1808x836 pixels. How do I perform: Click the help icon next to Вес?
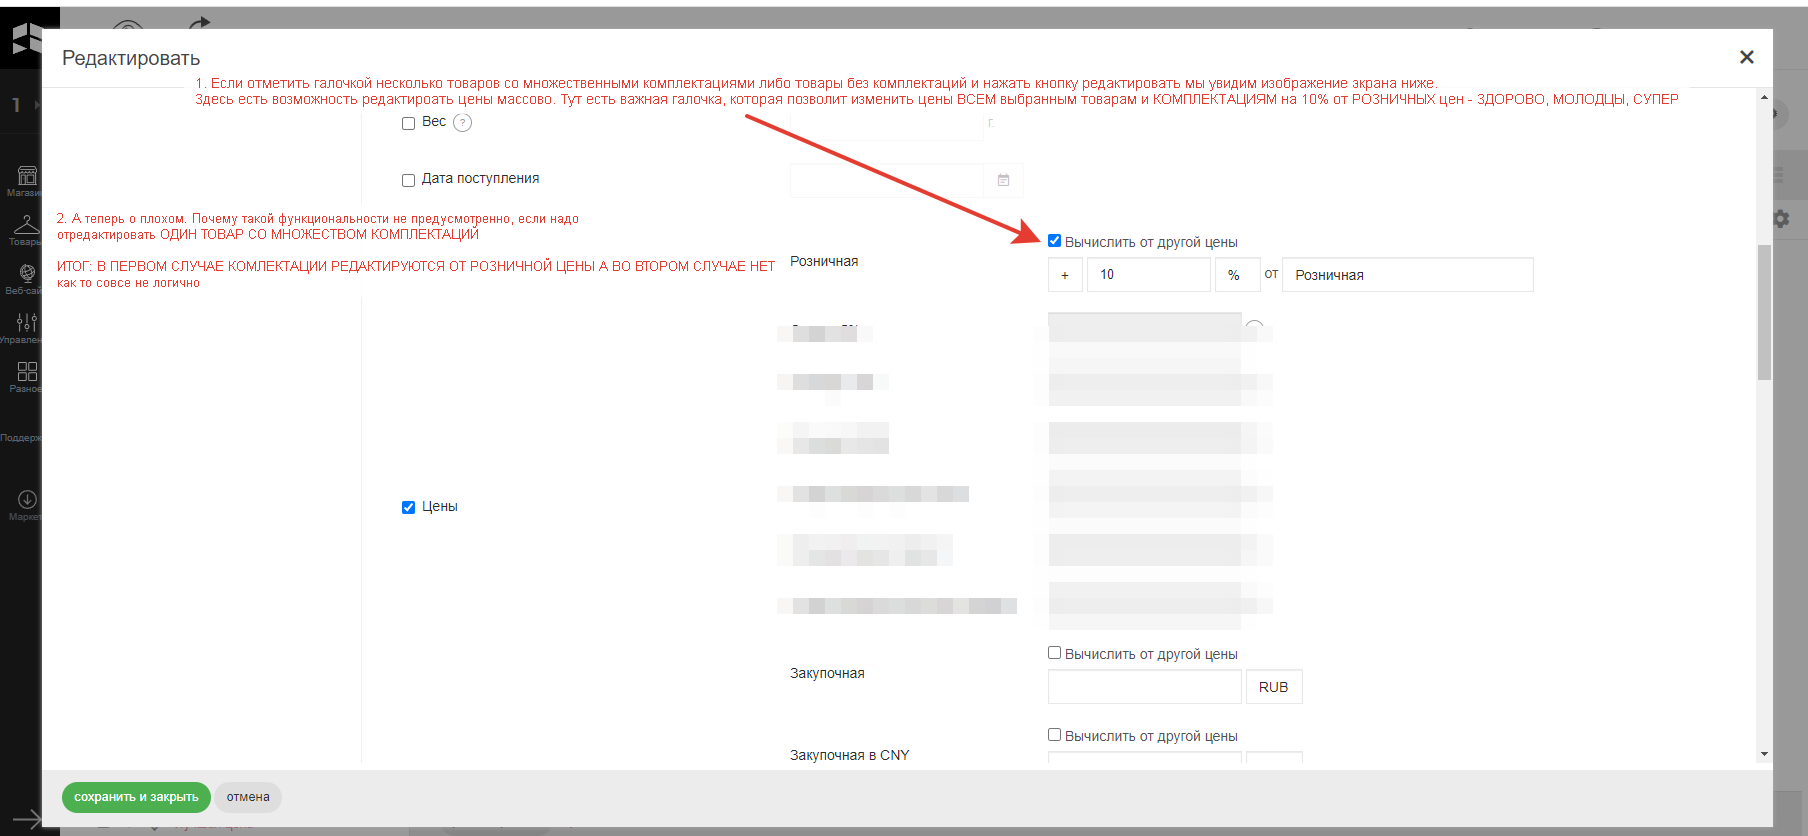pos(462,123)
